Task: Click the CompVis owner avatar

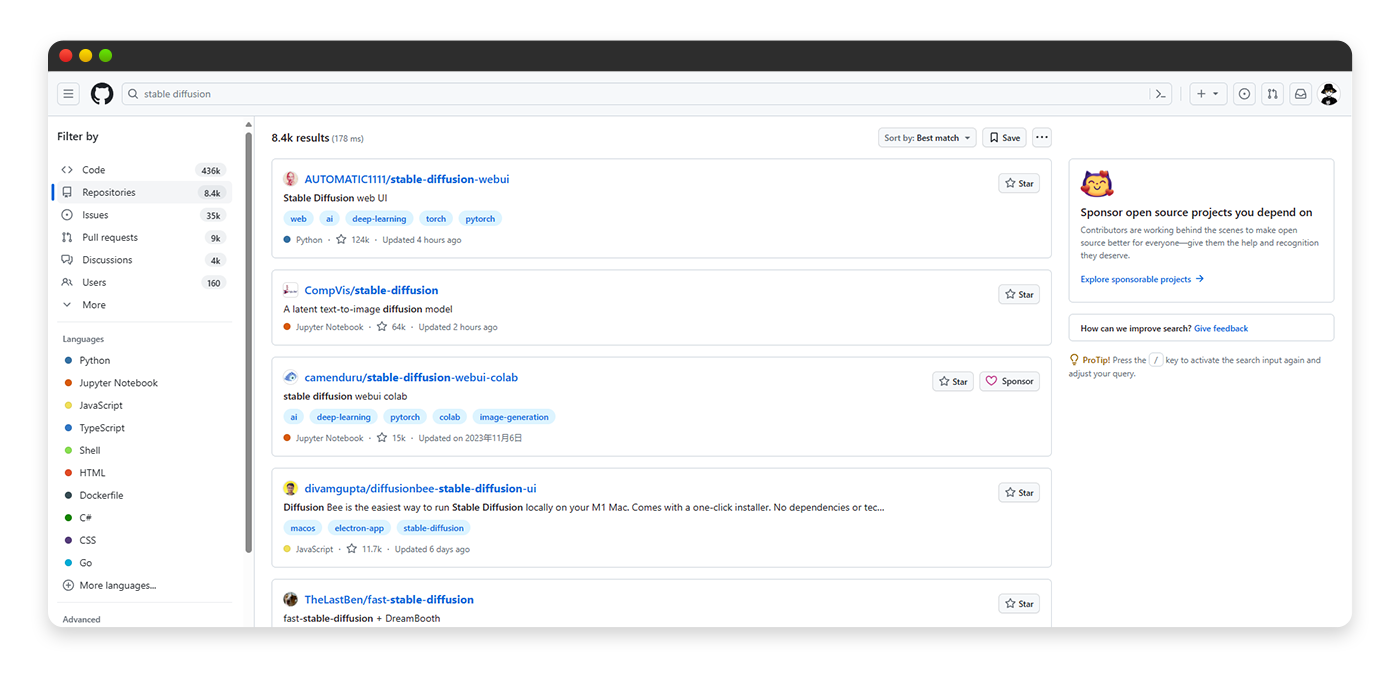Action: [x=291, y=290]
